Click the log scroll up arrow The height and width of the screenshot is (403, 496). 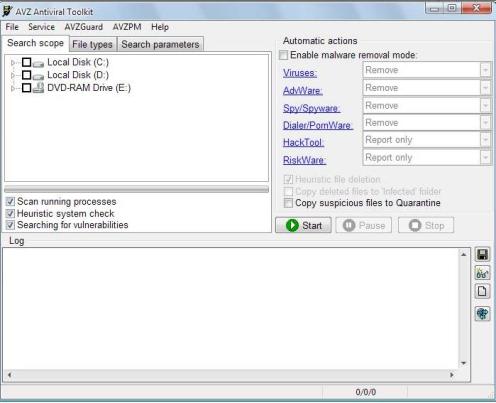click(x=463, y=255)
